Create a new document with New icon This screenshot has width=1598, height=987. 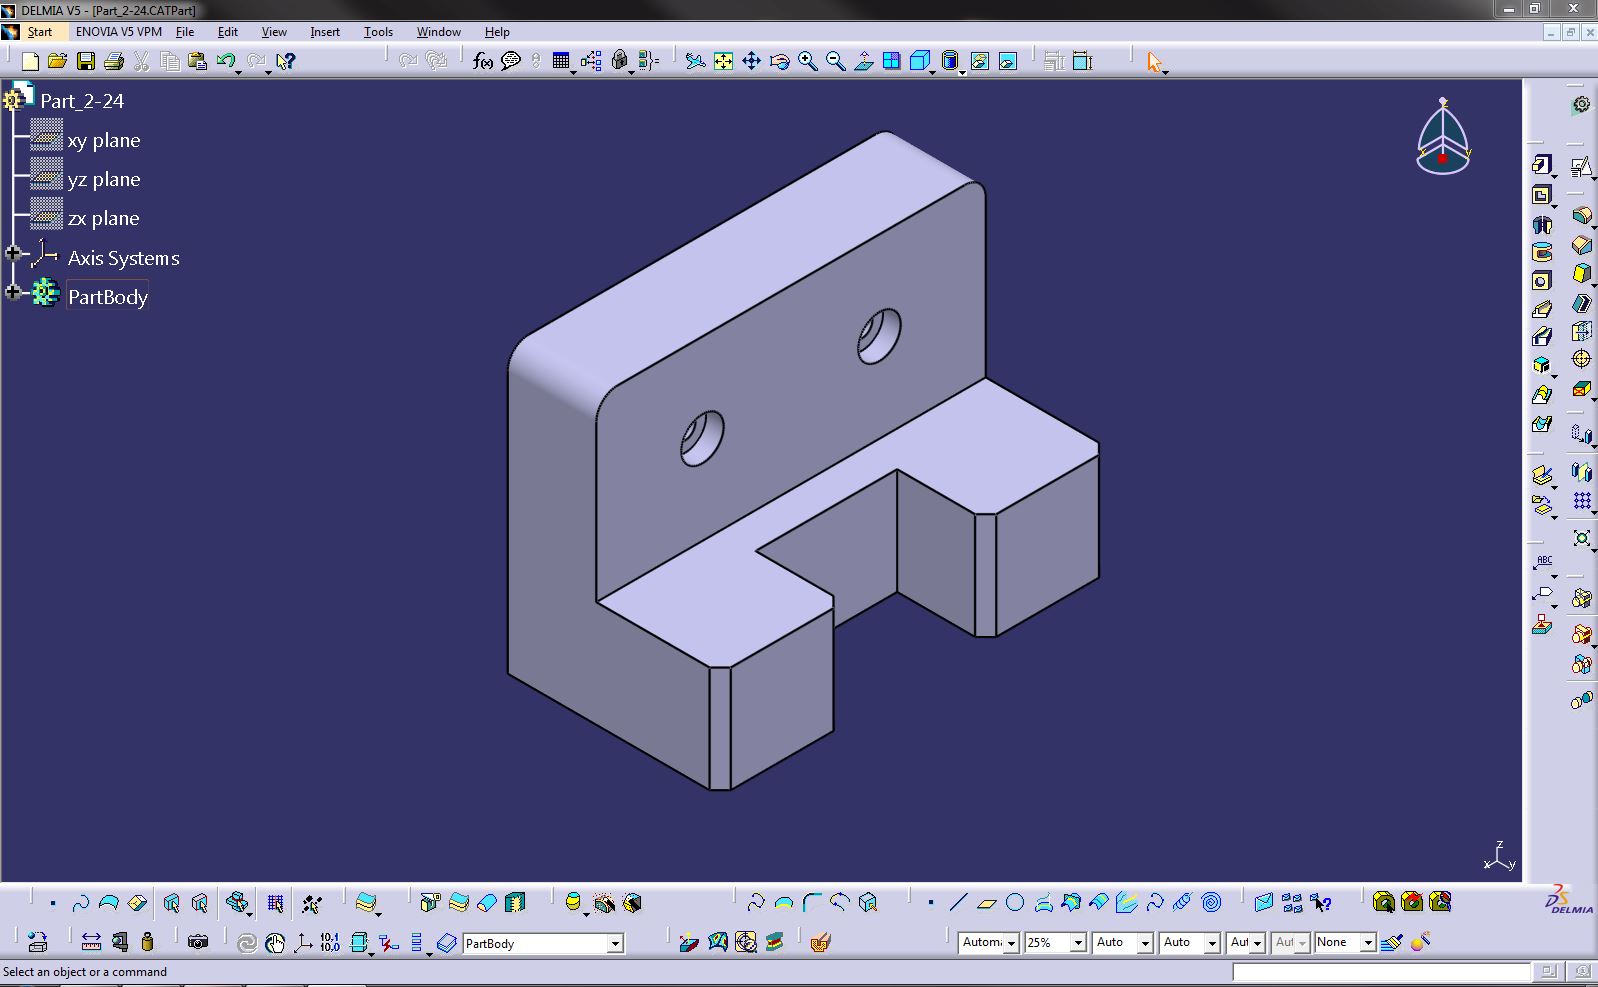(x=30, y=62)
